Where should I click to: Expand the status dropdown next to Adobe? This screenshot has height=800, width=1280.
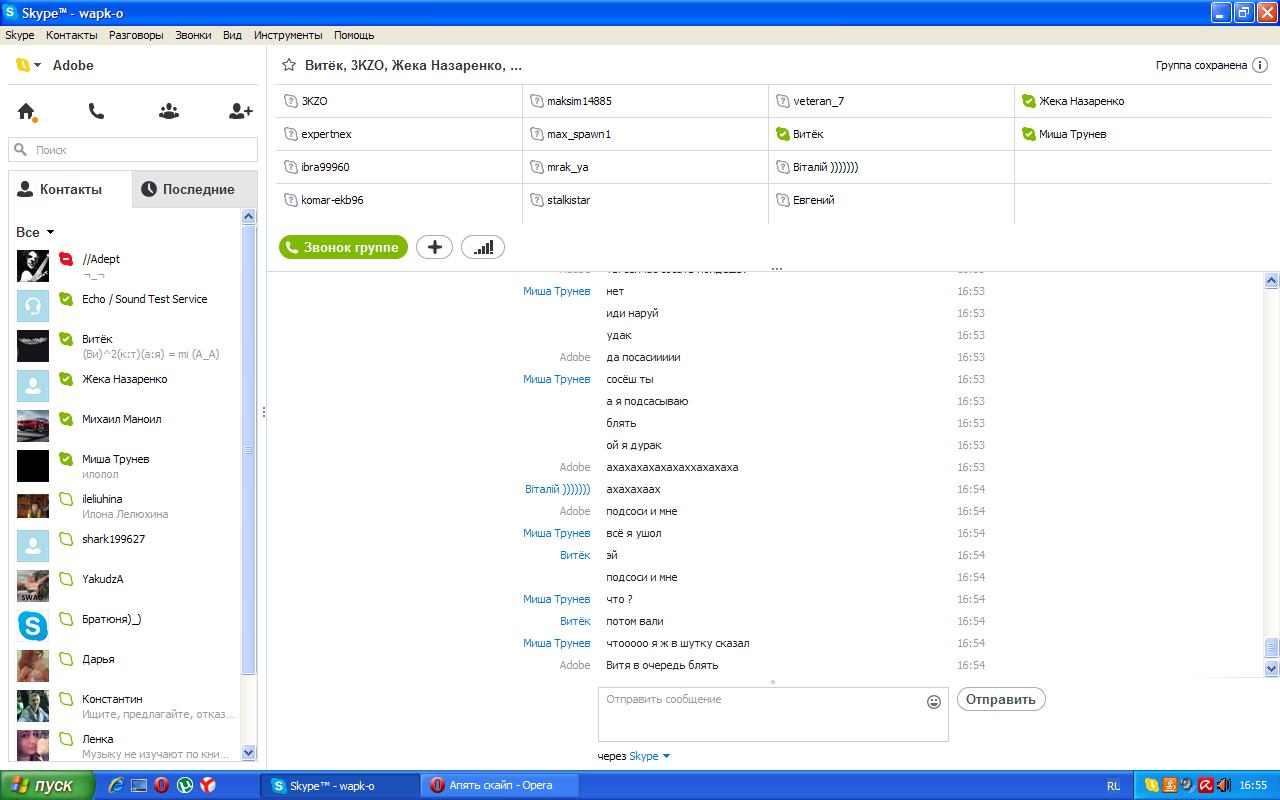coord(38,65)
